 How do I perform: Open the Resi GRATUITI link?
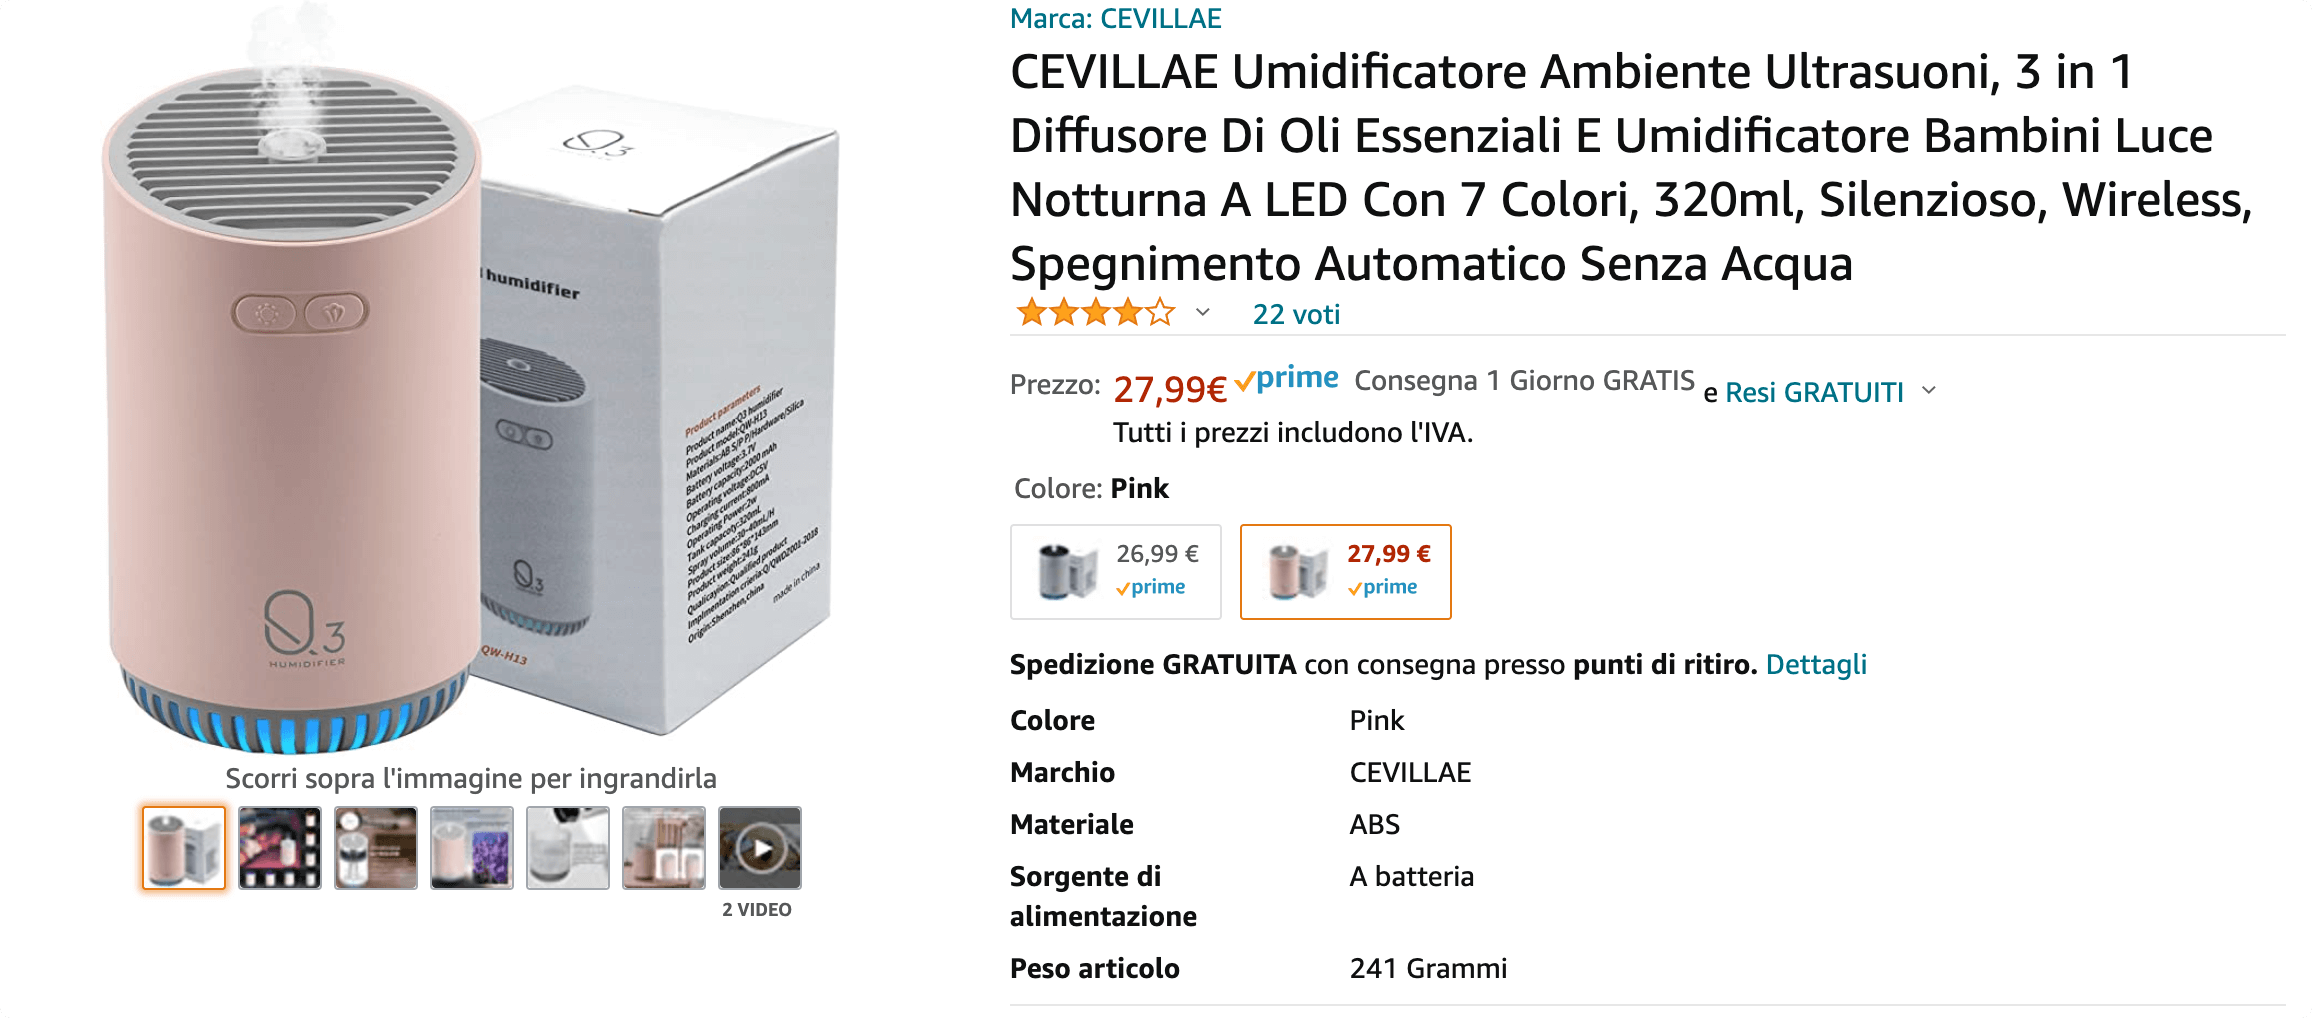coord(1814,392)
